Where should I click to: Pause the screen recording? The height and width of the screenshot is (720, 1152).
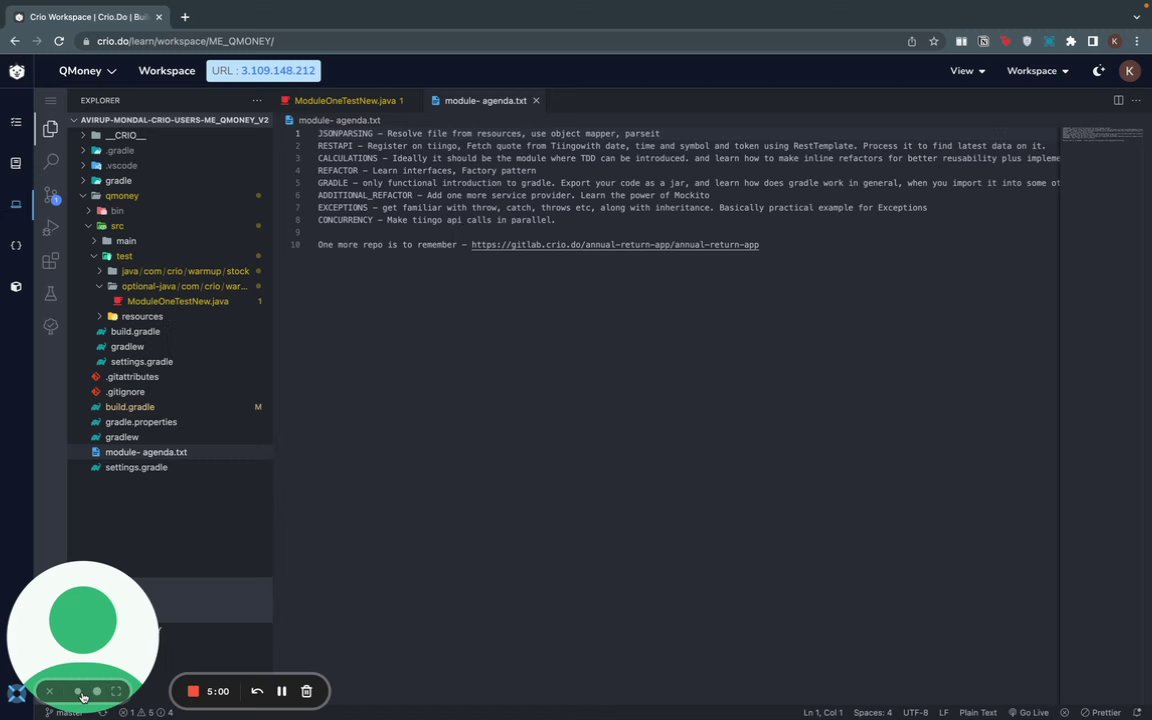pos(281,691)
